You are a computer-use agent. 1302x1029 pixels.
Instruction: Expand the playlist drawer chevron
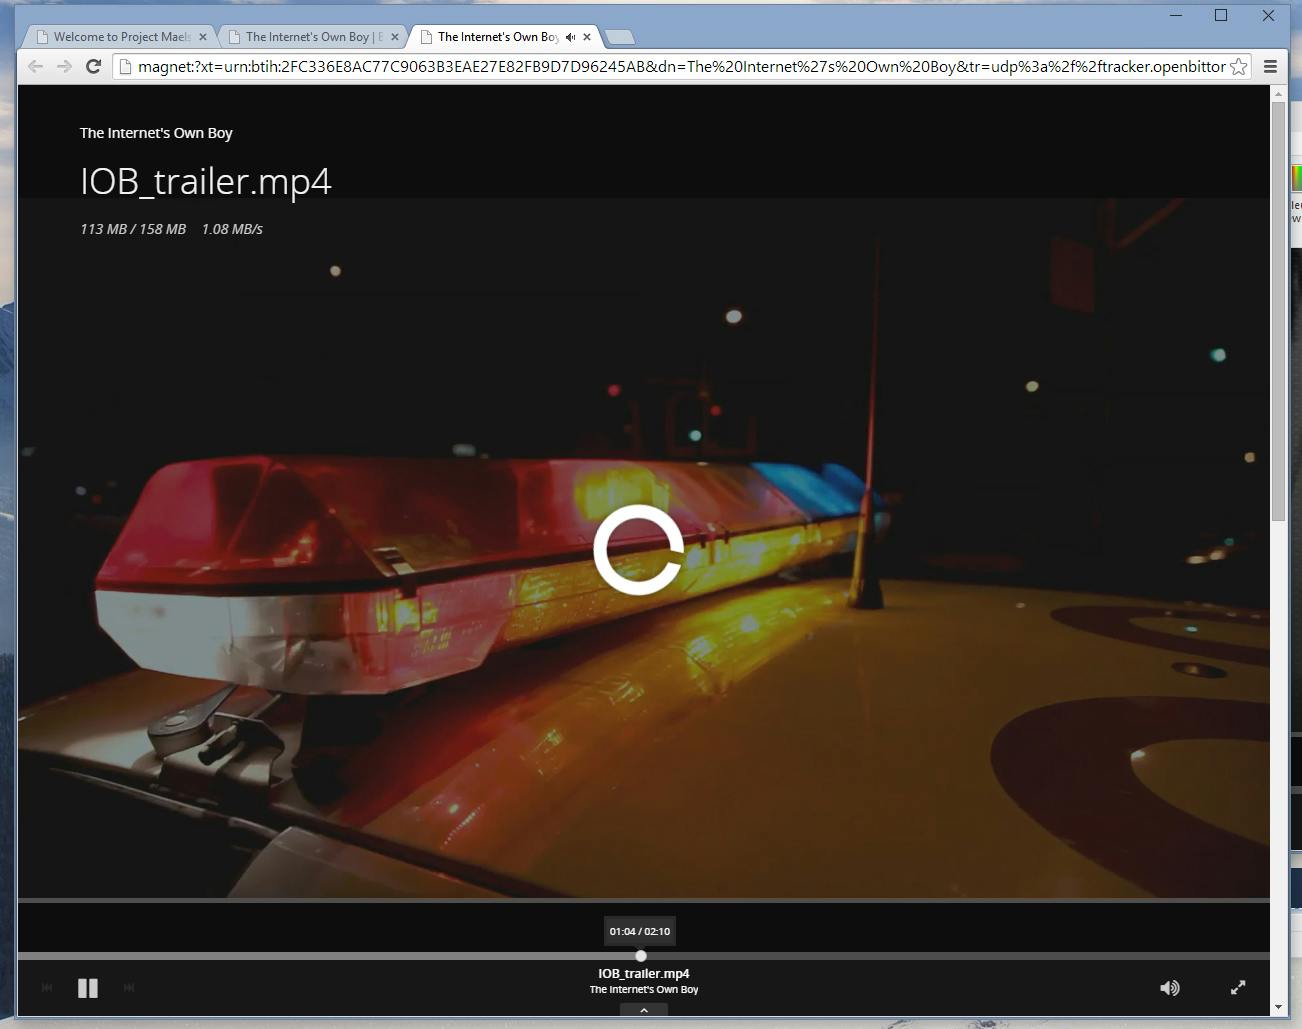point(644,1010)
